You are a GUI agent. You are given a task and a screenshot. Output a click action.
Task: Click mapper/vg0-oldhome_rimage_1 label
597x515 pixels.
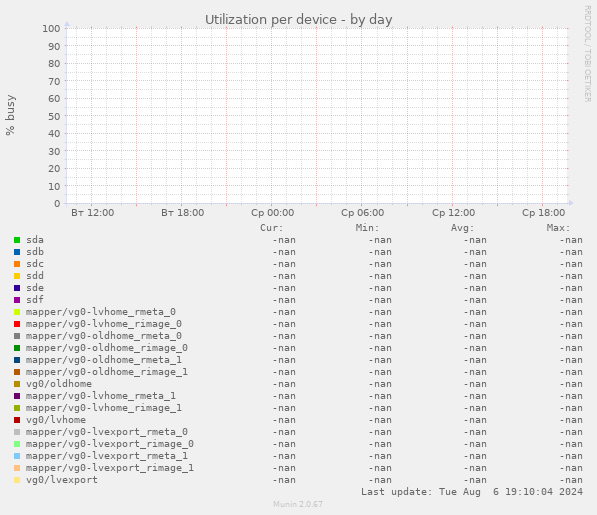coord(107,372)
